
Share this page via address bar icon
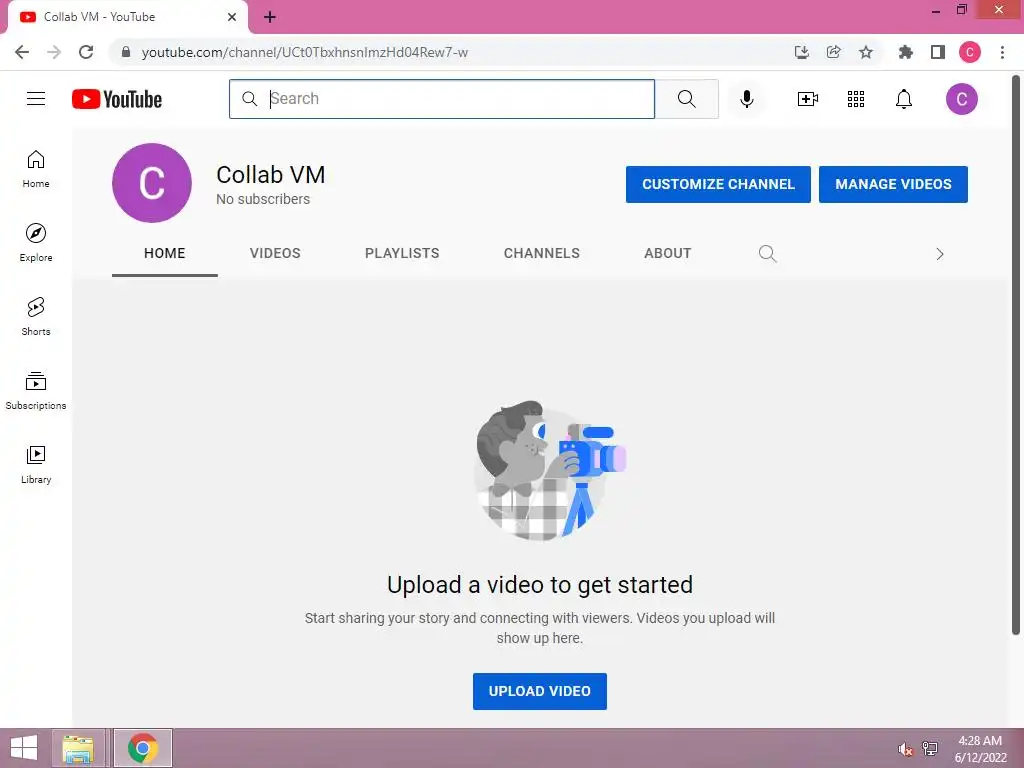click(x=833, y=52)
